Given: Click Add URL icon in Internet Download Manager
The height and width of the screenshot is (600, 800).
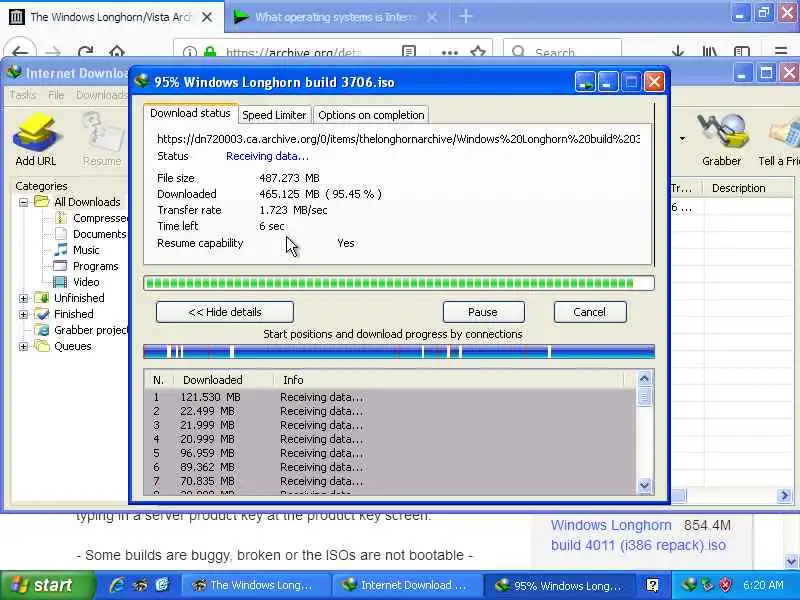Looking at the screenshot, I should (x=36, y=134).
